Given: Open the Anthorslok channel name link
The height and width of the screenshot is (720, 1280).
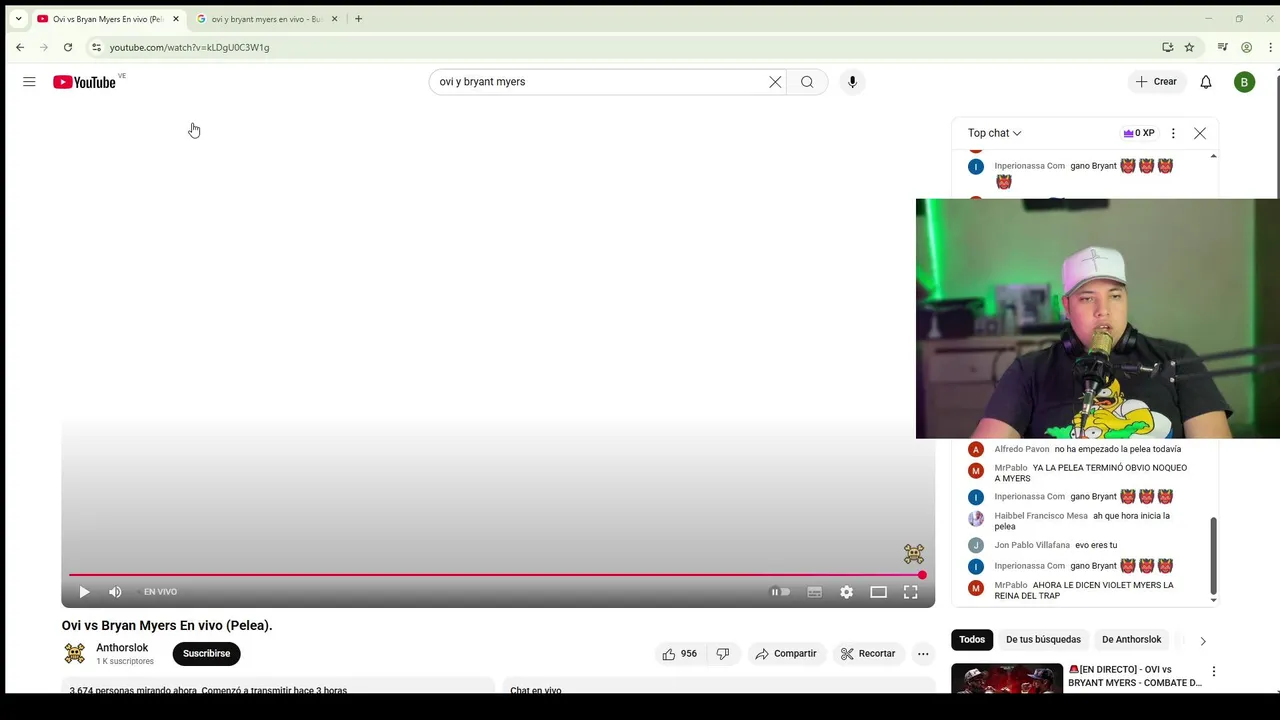Looking at the screenshot, I should coord(122,648).
